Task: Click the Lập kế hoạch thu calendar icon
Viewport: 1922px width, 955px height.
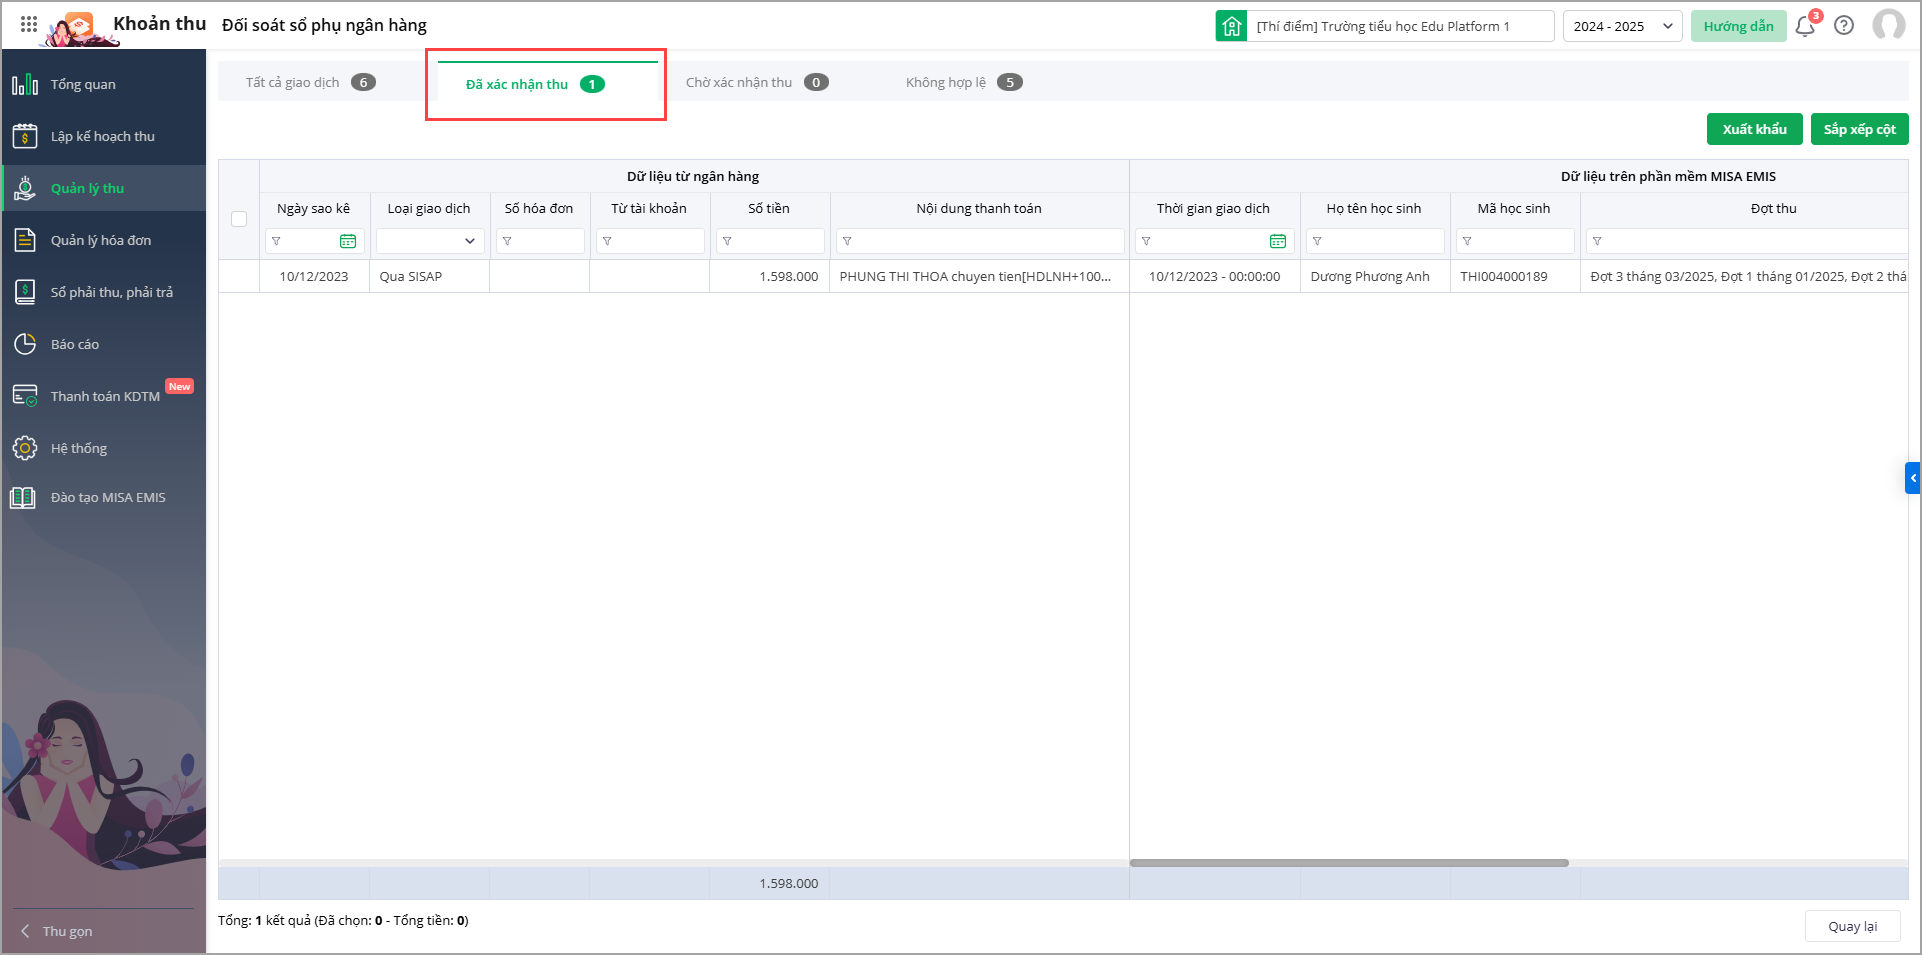Action: coord(25,136)
